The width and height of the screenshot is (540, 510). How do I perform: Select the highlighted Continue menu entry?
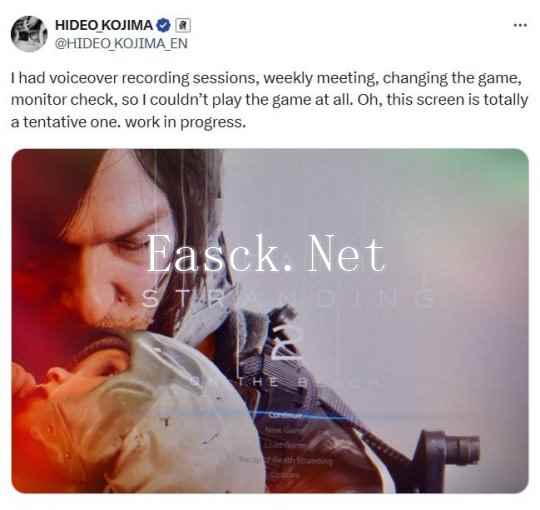285,415
